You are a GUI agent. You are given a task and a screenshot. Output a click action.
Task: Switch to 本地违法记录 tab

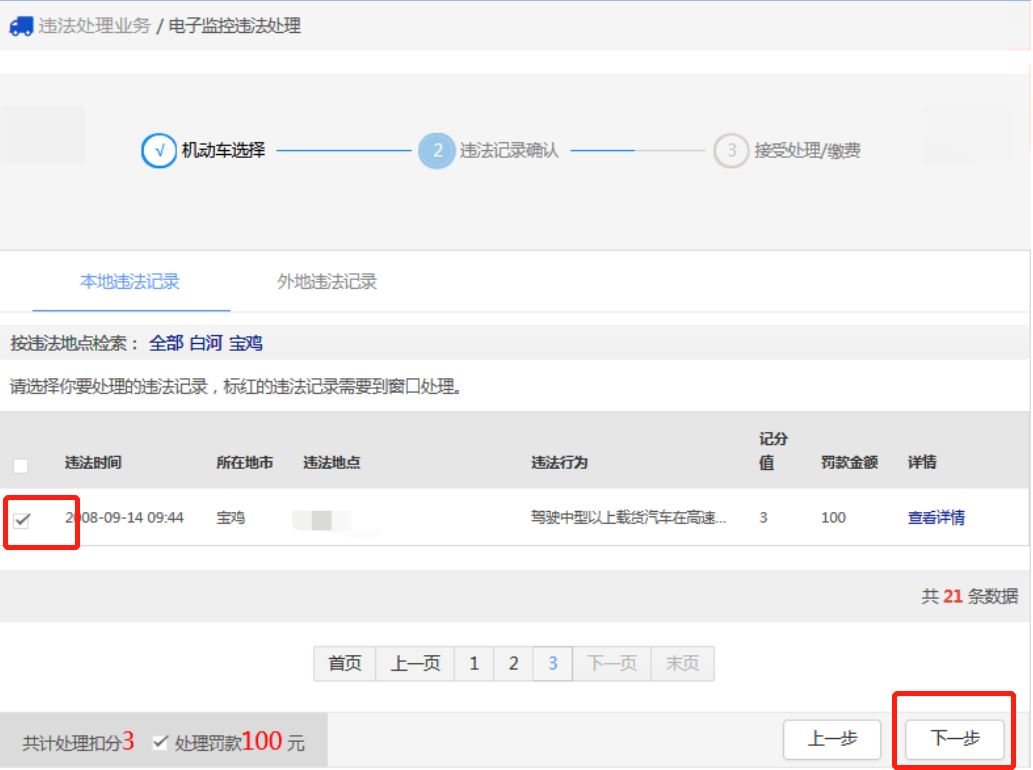pyautogui.click(x=130, y=282)
